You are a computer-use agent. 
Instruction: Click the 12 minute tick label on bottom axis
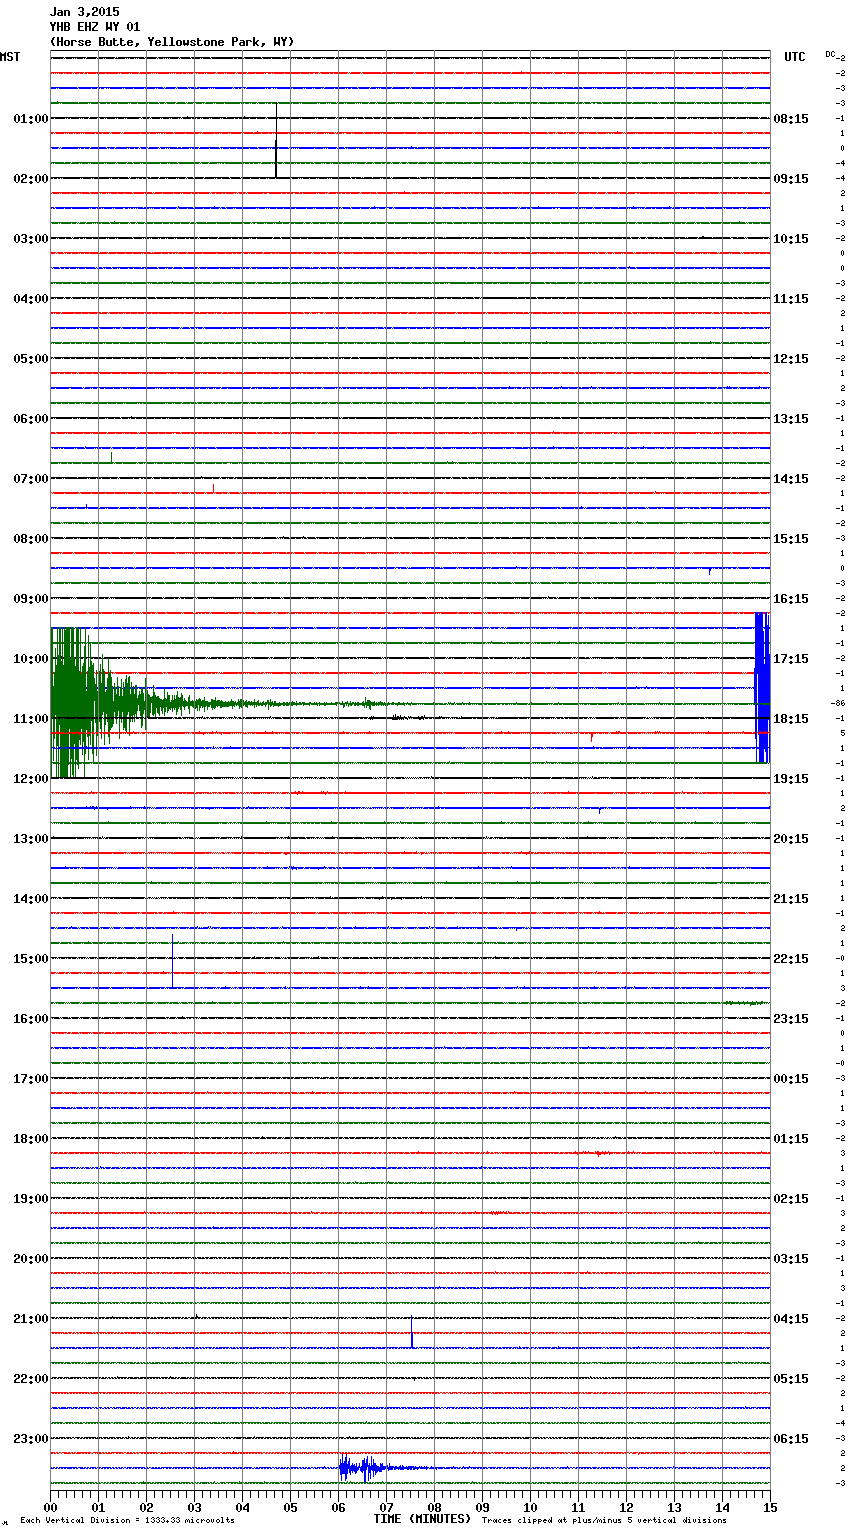pos(627,1507)
